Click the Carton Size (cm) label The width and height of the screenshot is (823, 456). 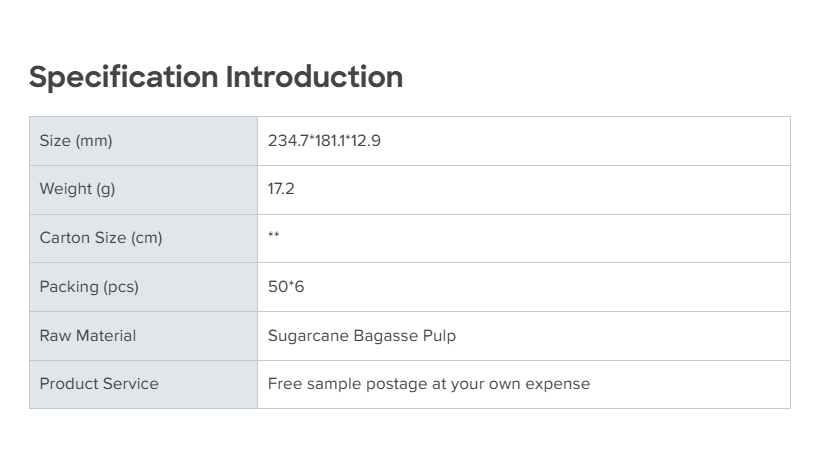(101, 238)
